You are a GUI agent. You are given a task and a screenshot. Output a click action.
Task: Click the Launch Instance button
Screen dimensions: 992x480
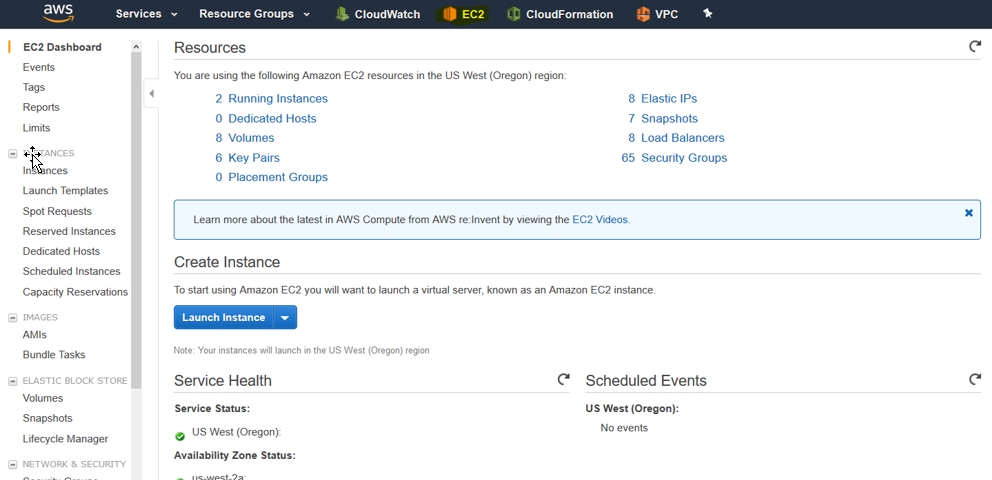point(223,317)
